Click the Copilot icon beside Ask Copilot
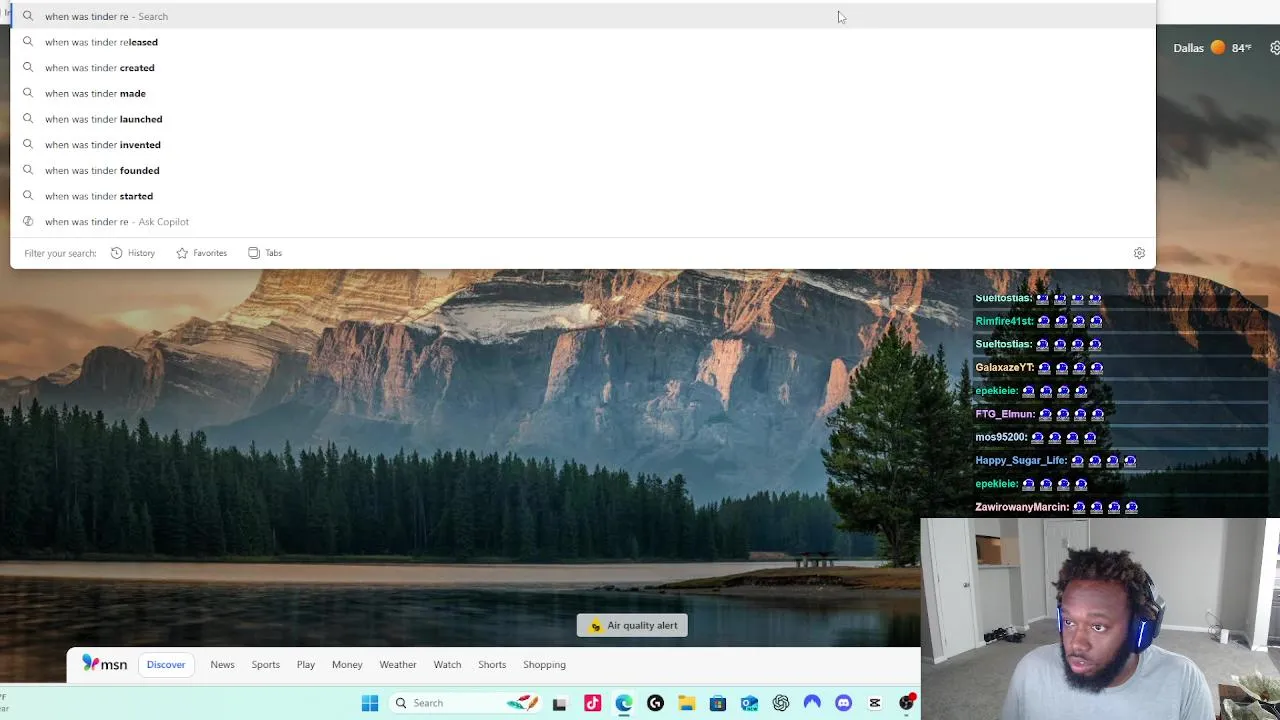1280x720 pixels. 28,222
